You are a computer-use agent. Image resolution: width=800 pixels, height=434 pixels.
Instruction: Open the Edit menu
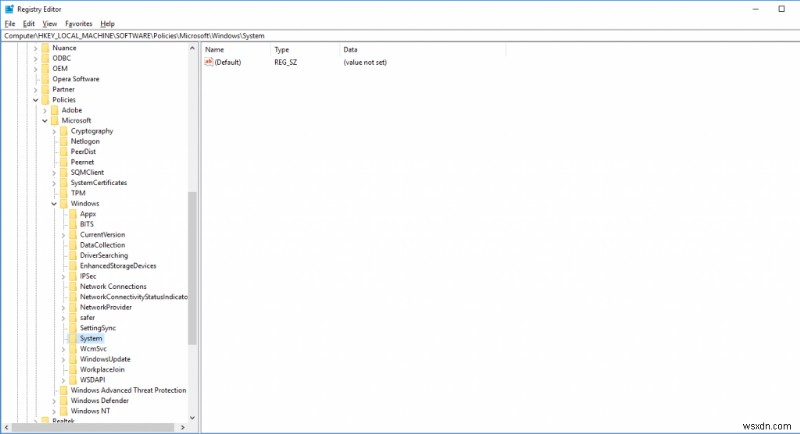pos(29,23)
